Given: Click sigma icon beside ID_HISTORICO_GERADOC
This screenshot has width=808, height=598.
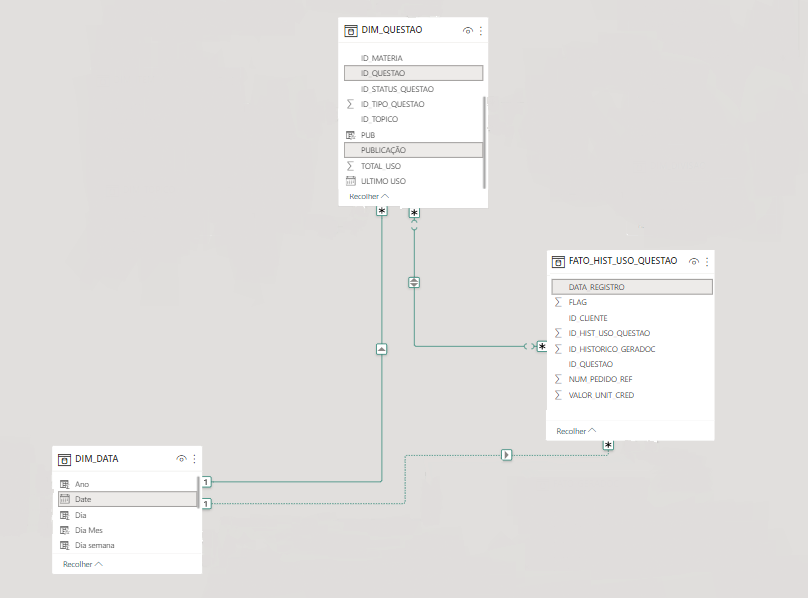Looking at the screenshot, I should (x=558, y=349).
